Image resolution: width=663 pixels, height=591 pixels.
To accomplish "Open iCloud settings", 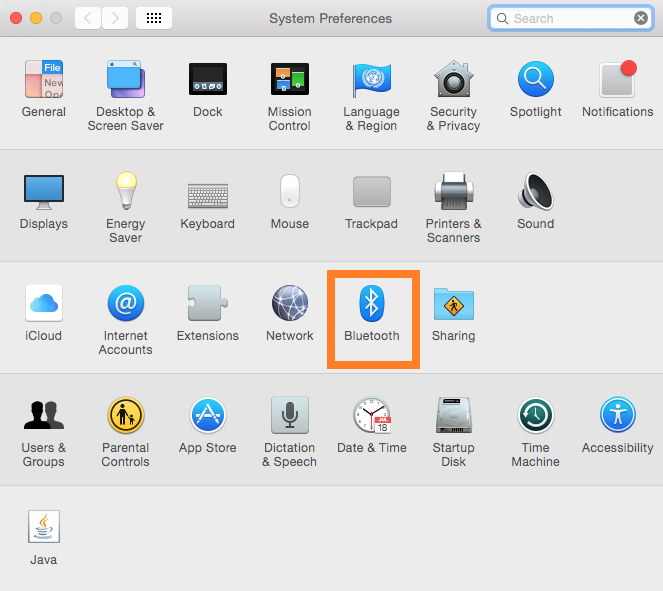I will click(44, 304).
